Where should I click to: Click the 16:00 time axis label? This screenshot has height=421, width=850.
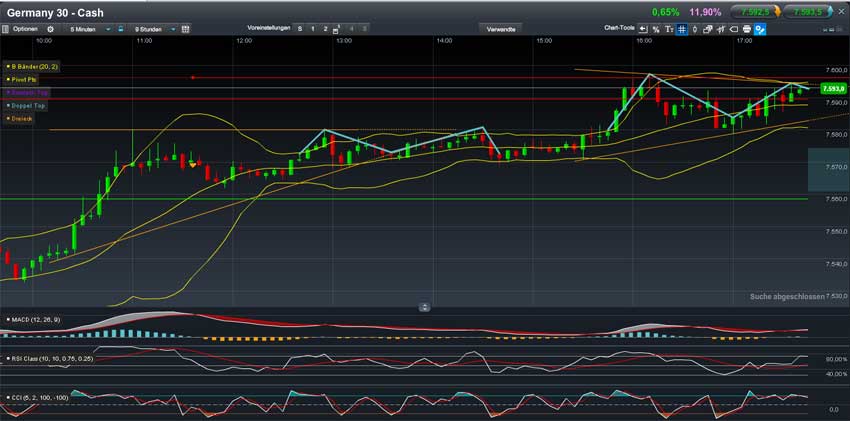click(645, 41)
